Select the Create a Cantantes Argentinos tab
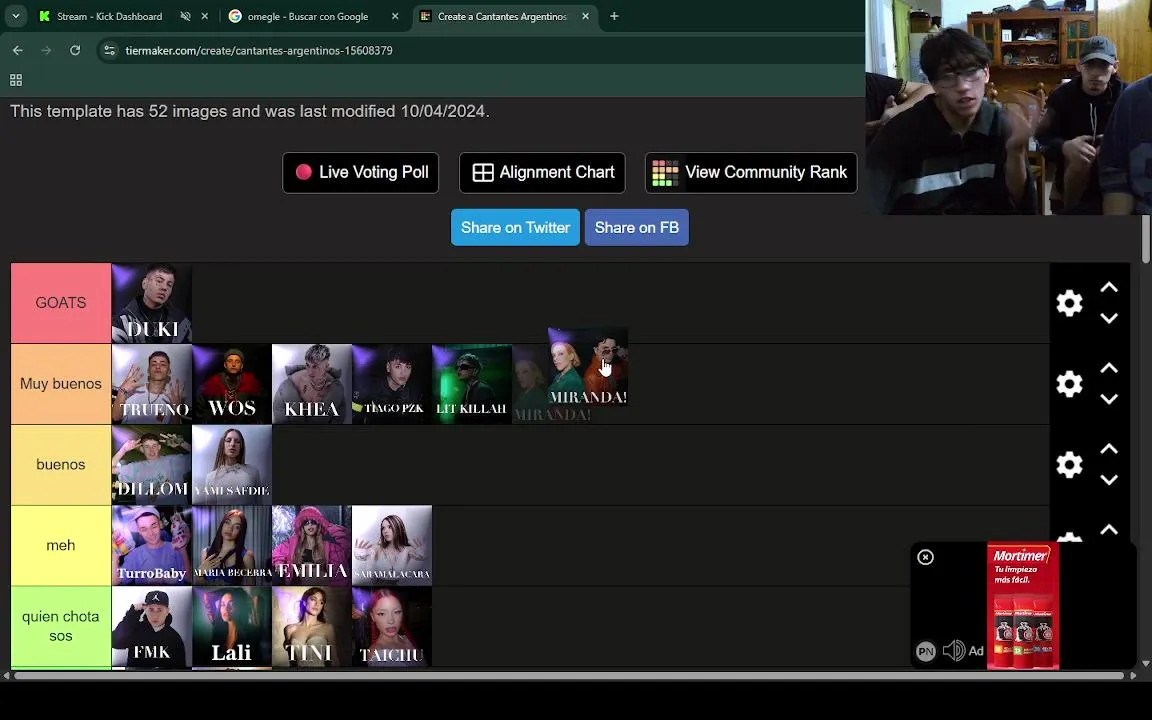1152x720 pixels. pos(502,16)
